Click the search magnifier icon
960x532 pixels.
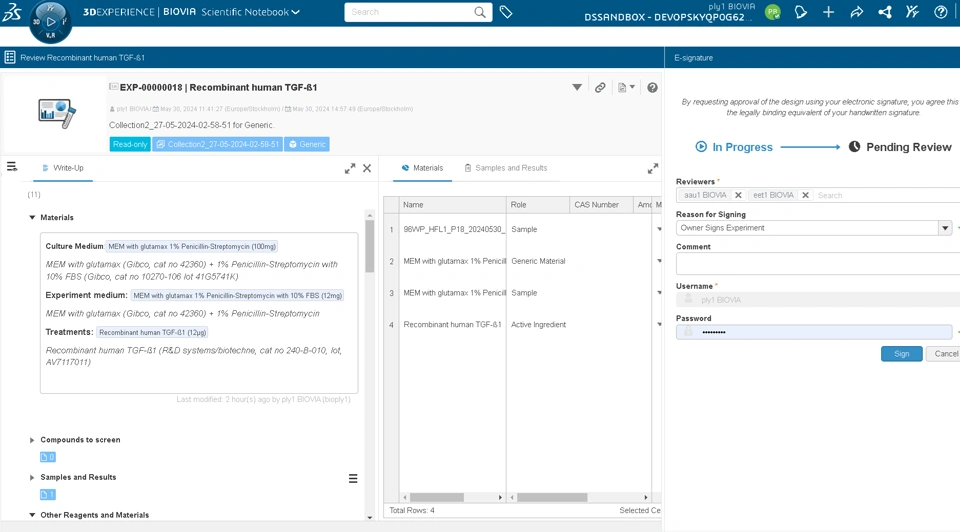pos(480,12)
